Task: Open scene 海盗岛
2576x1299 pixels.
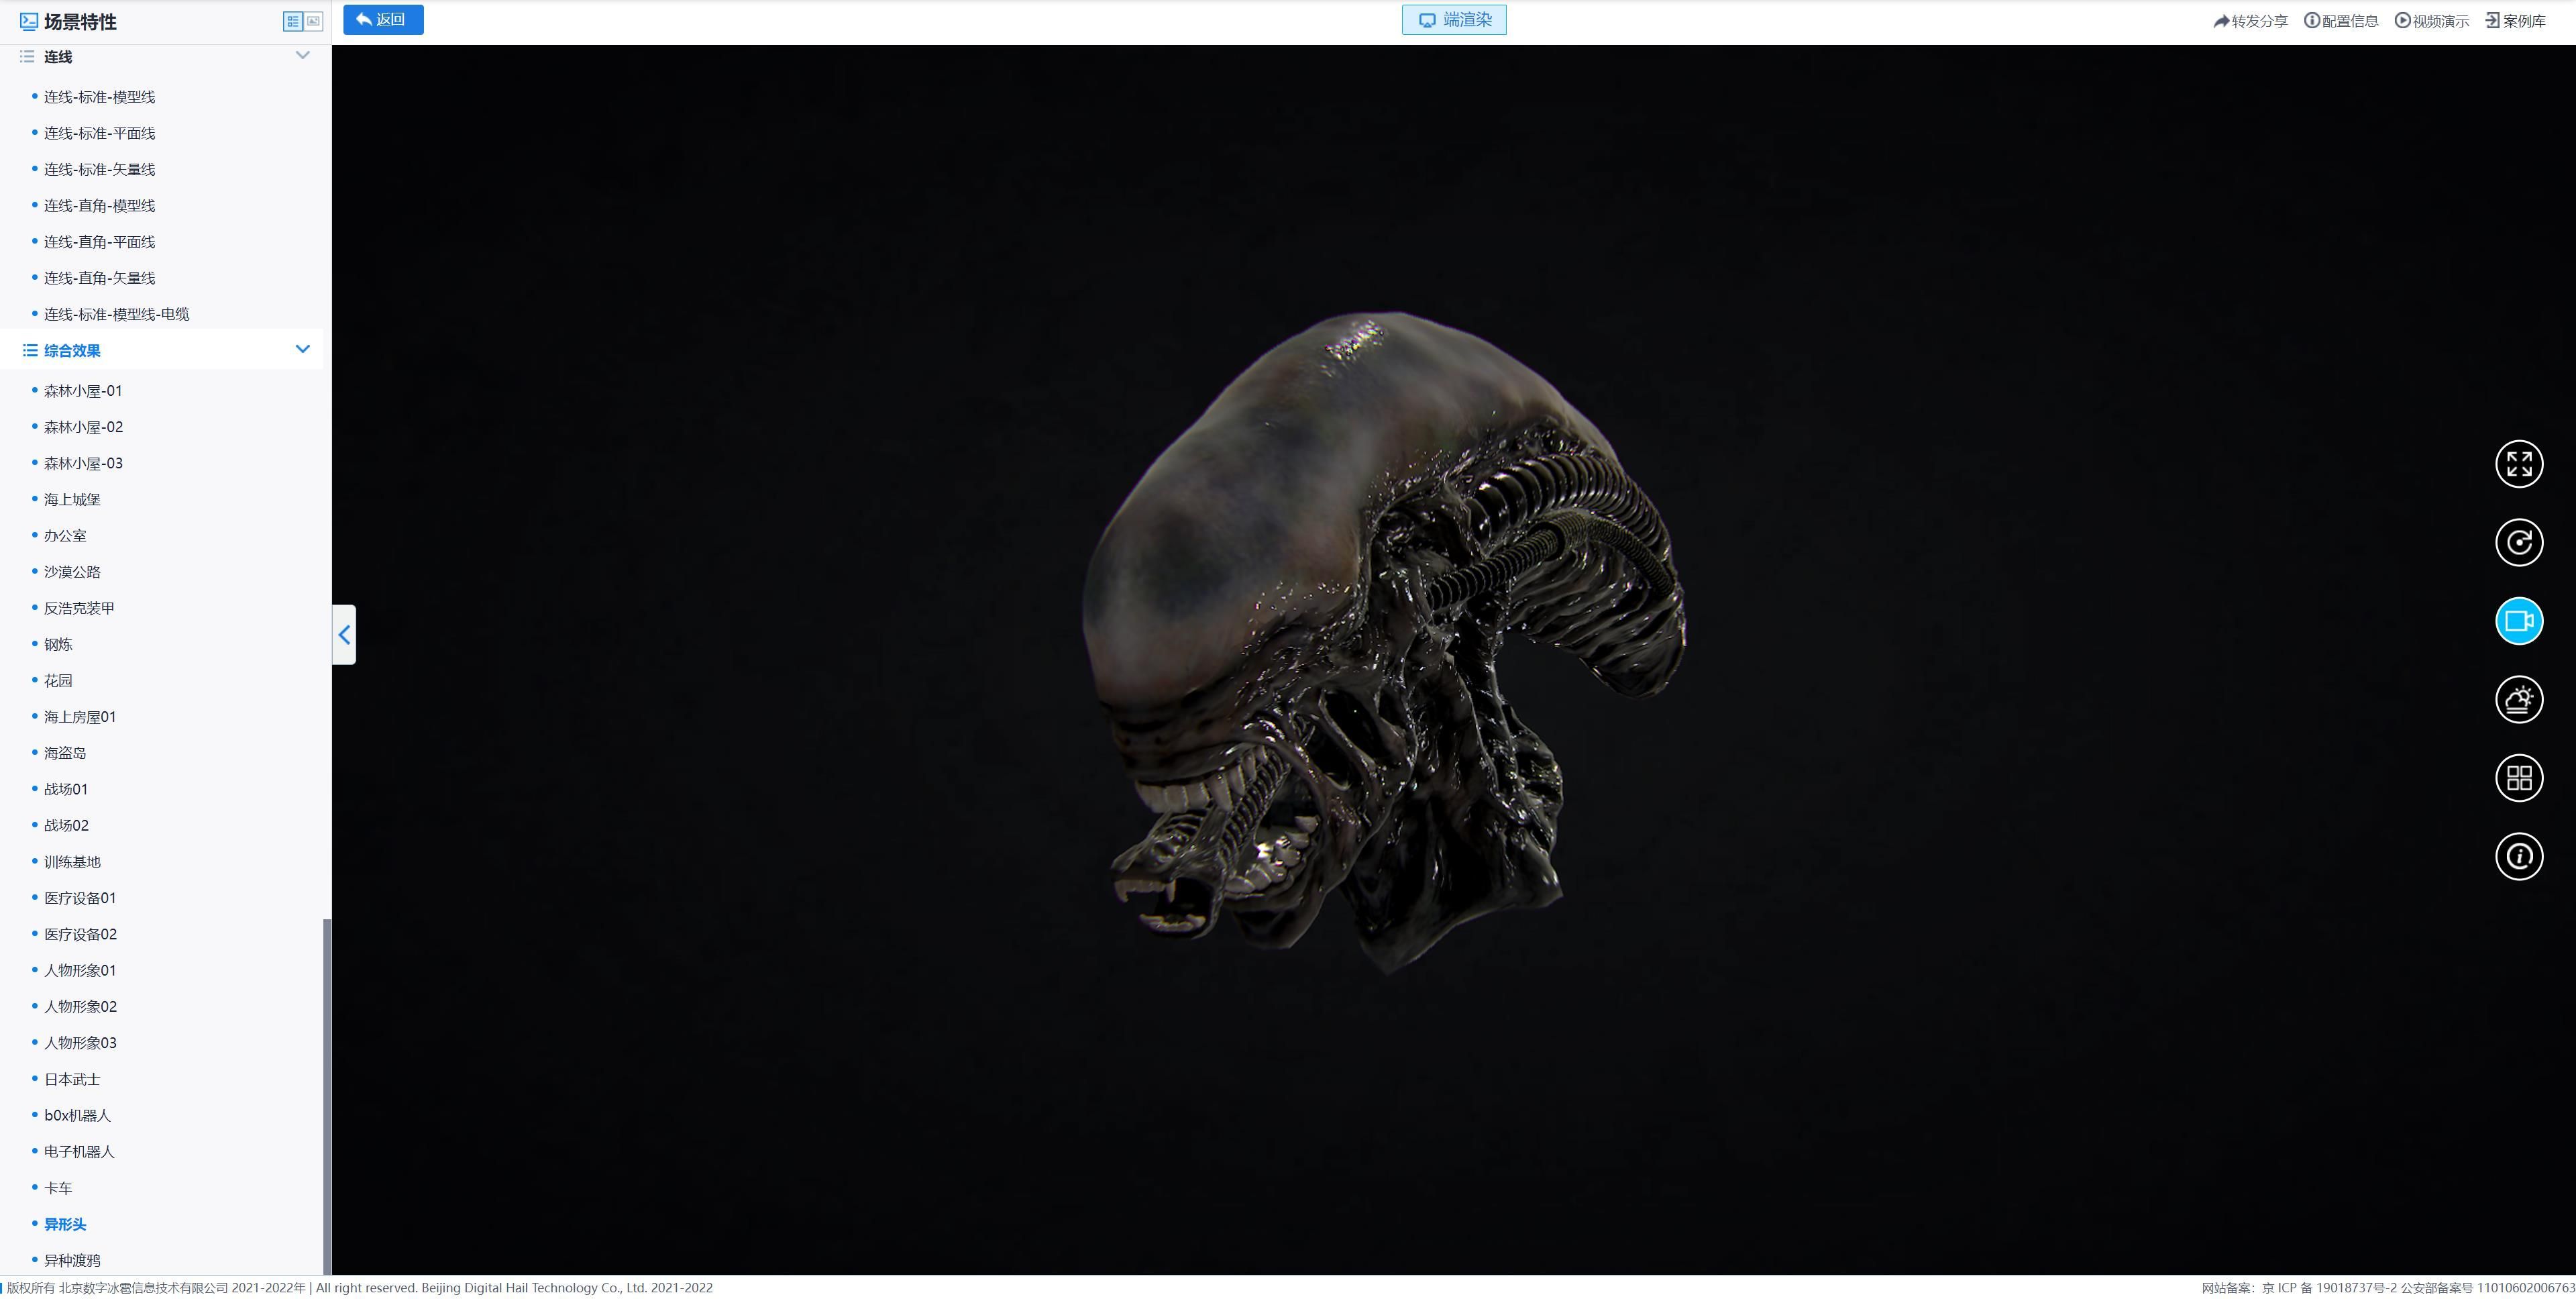Action: point(65,753)
